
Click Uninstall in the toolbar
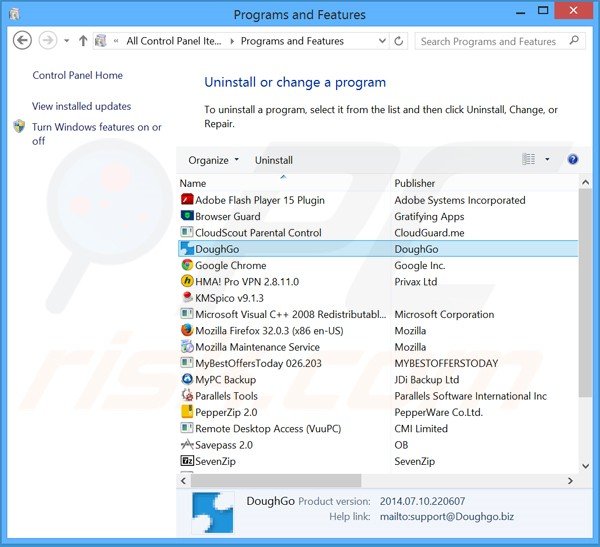(274, 160)
